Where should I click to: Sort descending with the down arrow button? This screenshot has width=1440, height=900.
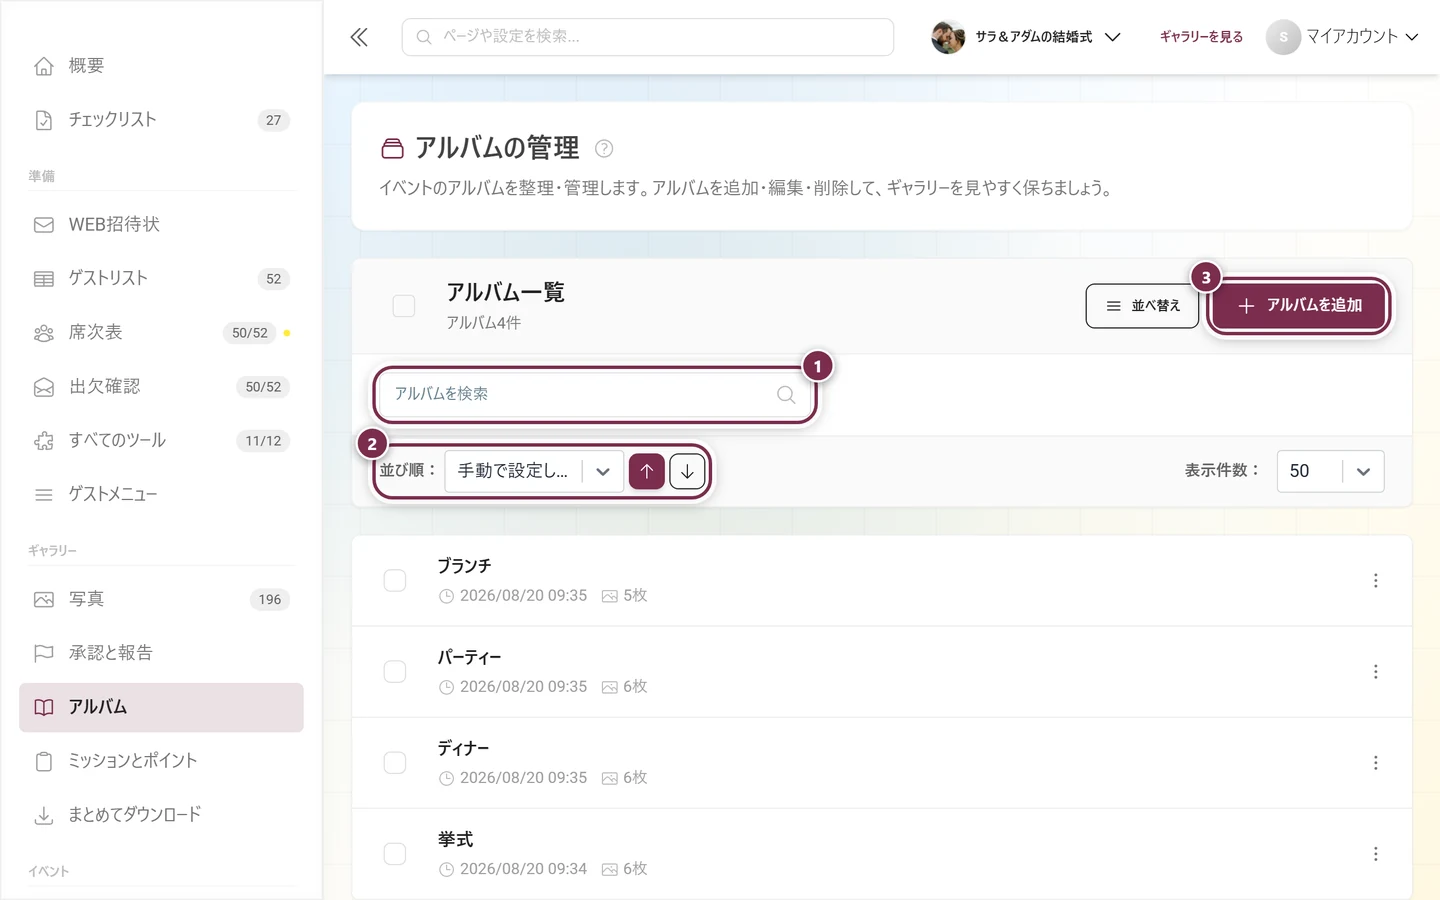(x=687, y=471)
